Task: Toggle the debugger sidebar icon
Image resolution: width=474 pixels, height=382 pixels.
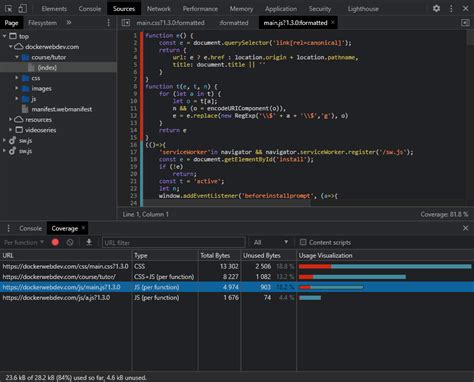Action: tap(465, 23)
